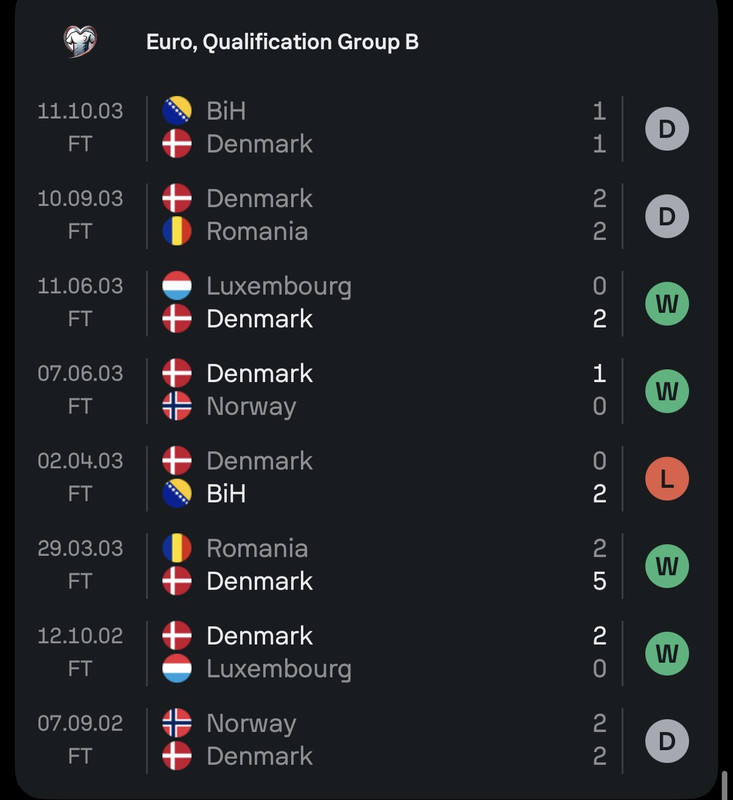Click the Euro Qualification tournament logo

(x=80, y=41)
